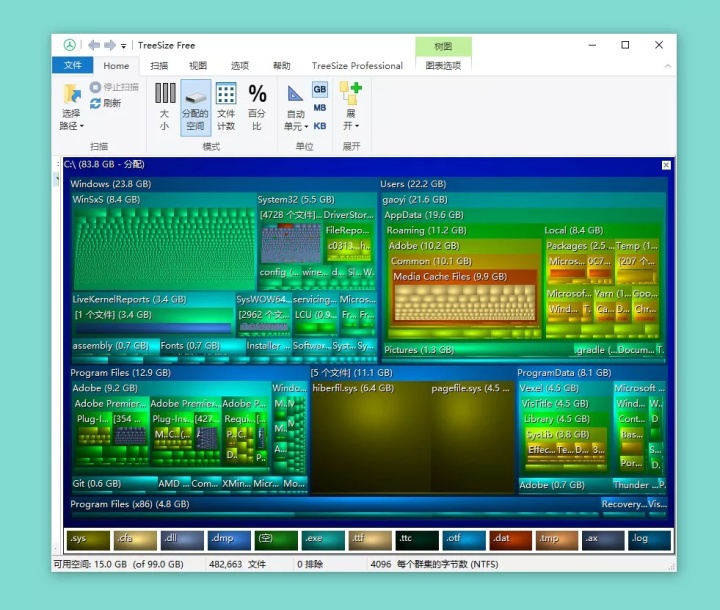Open the 选项 ribbon tab
Image resolution: width=720 pixels, height=610 pixels.
coord(240,66)
